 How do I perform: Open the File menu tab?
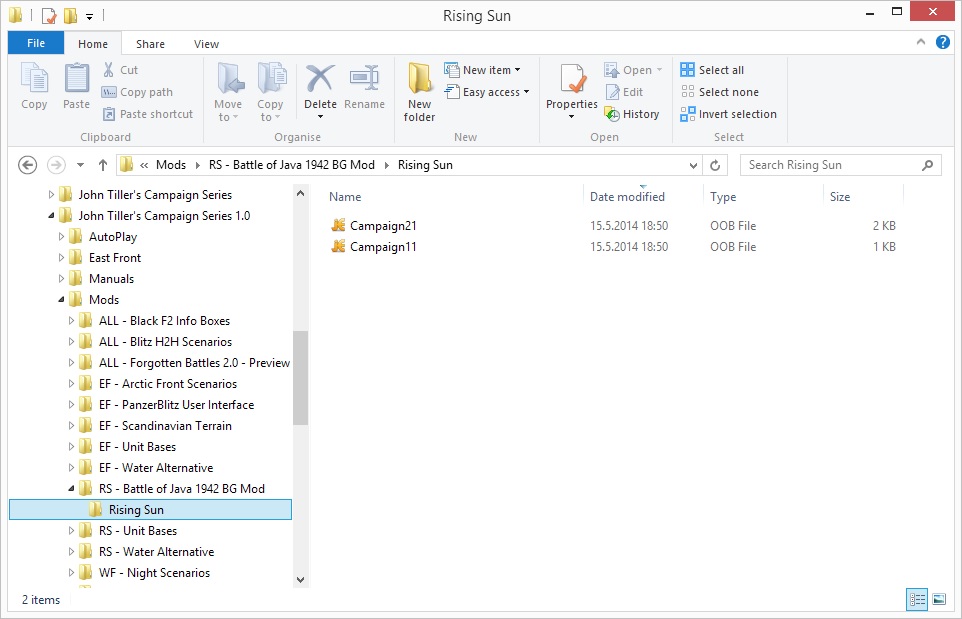tap(36, 43)
